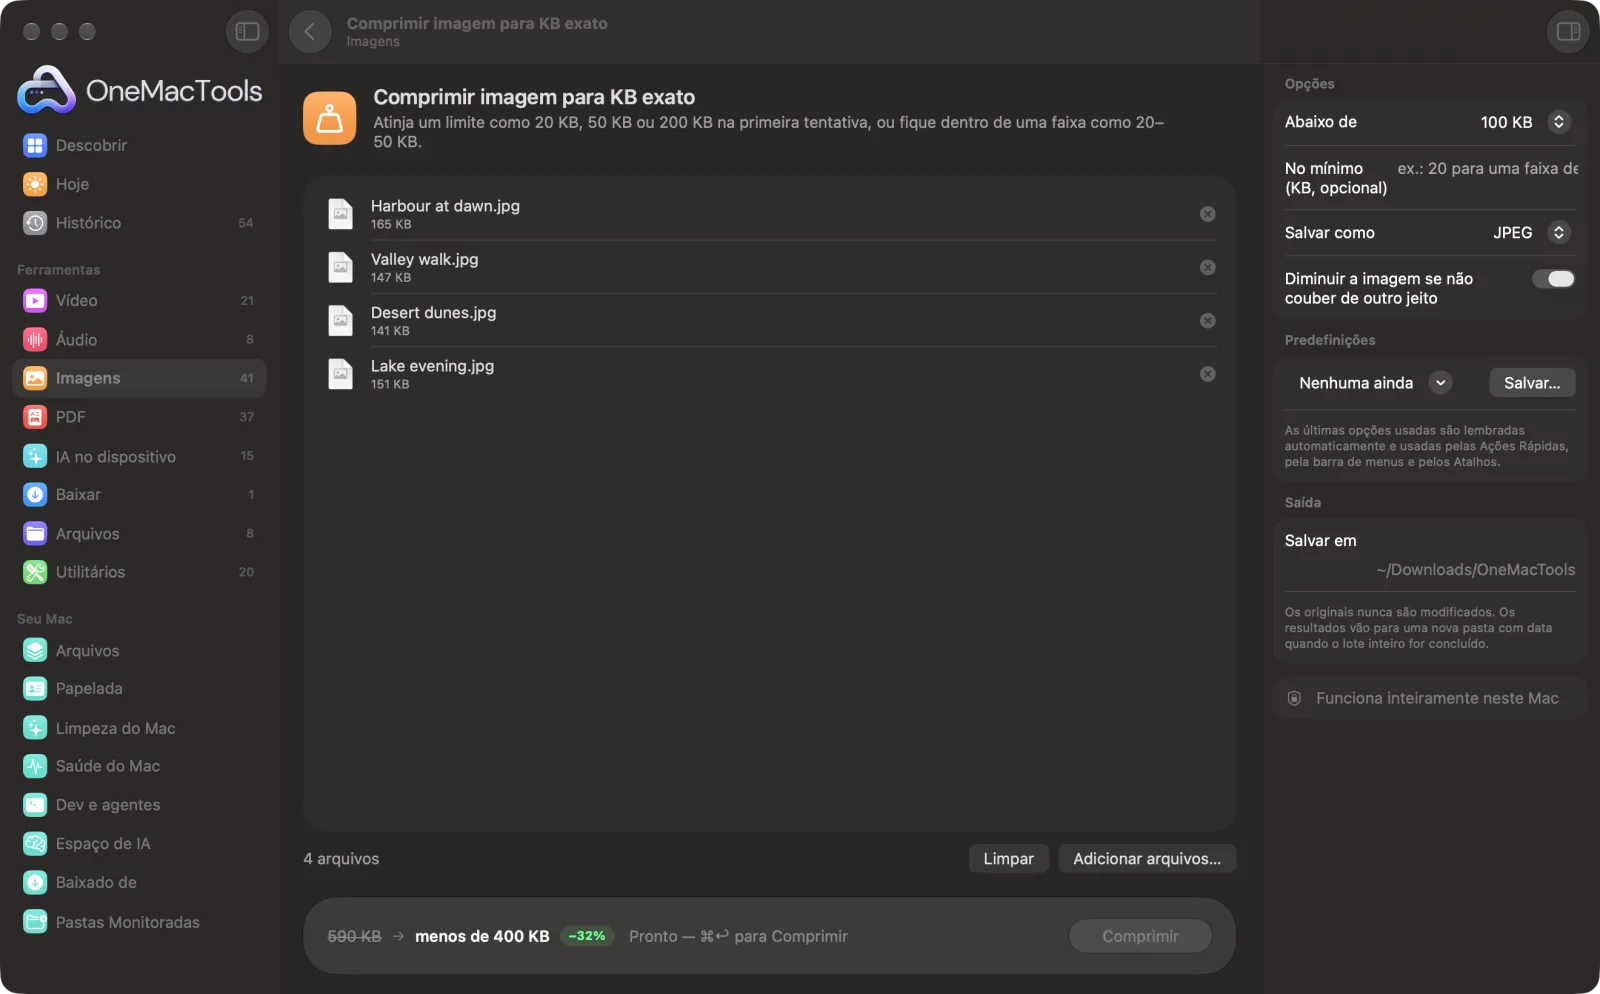Click the Comprimir button

click(1140, 936)
